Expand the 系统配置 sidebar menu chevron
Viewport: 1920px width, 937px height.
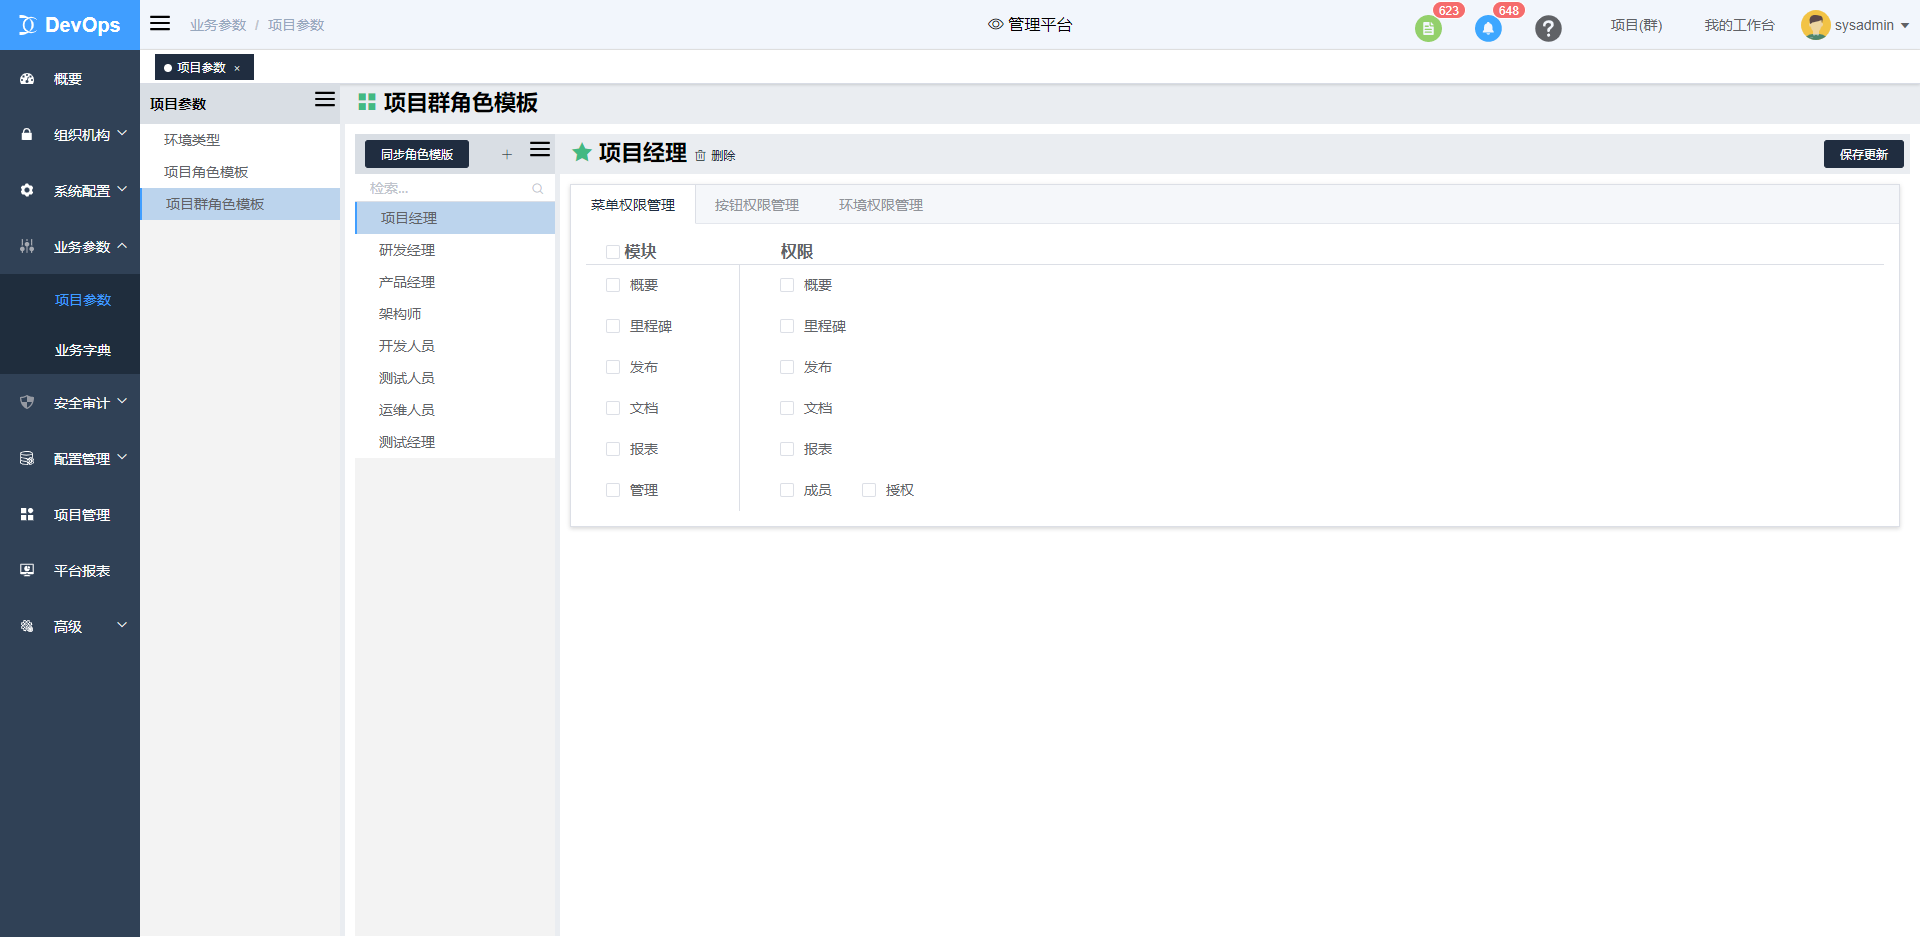point(122,189)
